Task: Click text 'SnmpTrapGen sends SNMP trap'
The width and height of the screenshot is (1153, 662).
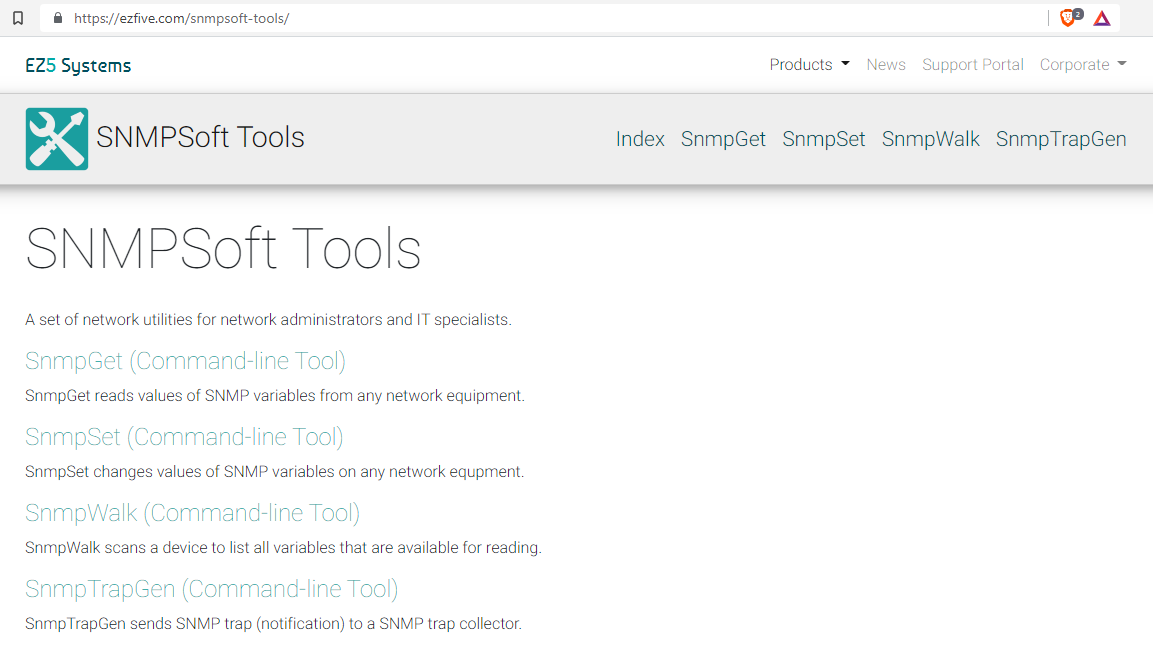Action: click(139, 624)
